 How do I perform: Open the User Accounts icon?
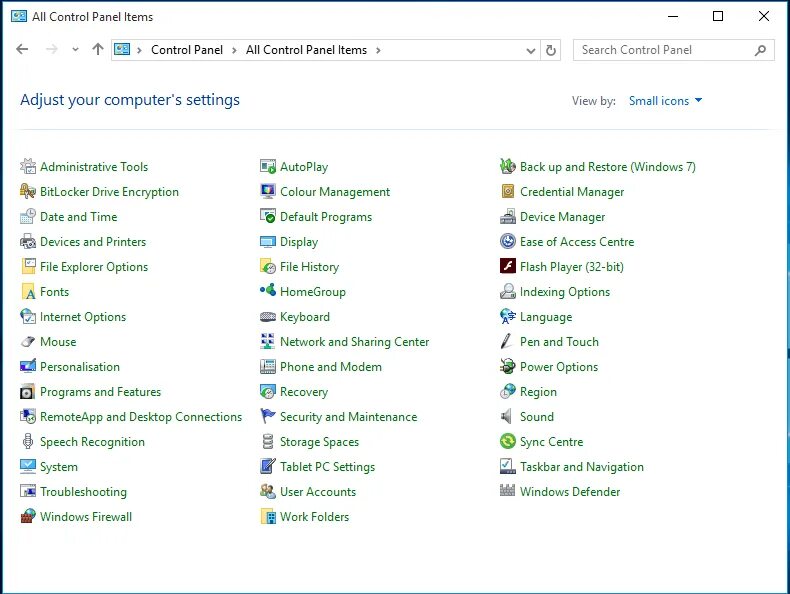268,492
